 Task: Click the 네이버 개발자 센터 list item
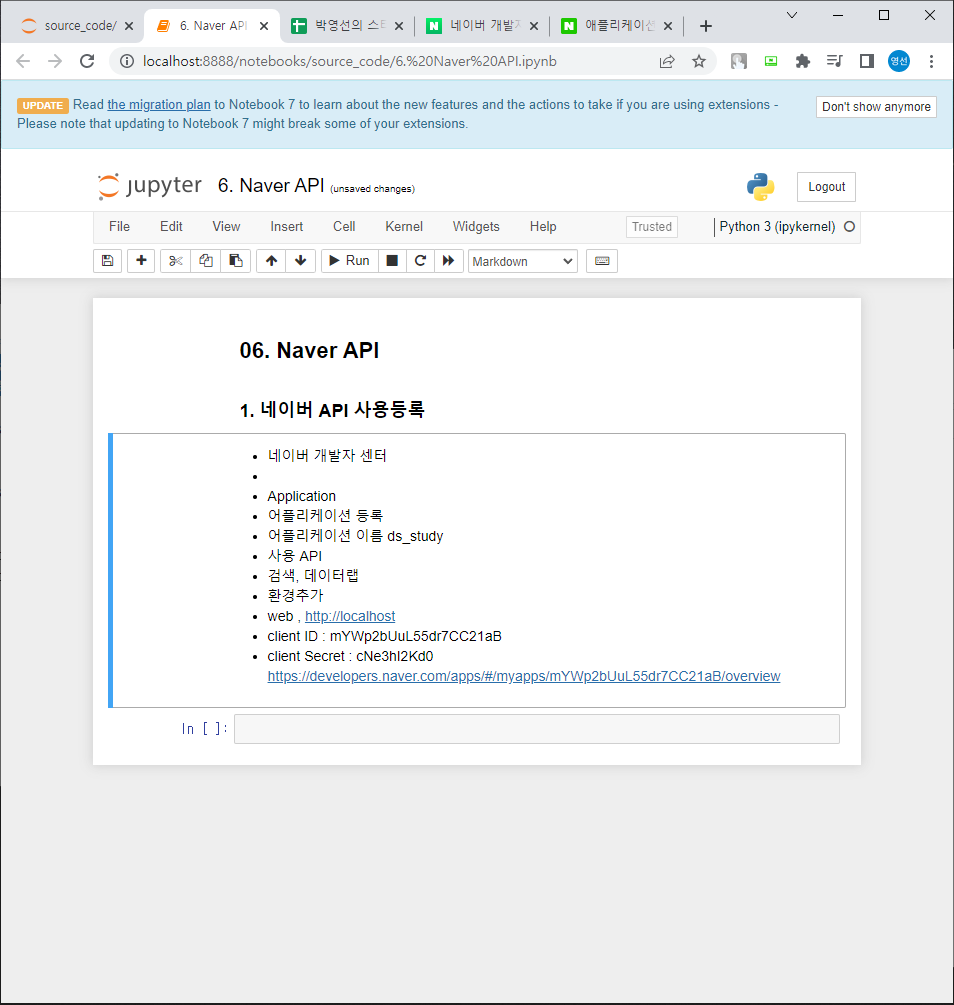[327, 456]
